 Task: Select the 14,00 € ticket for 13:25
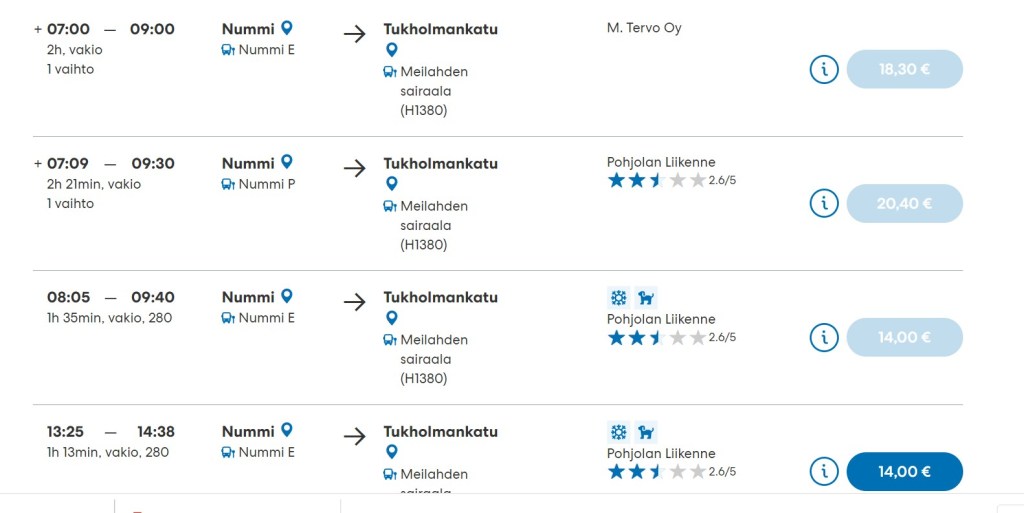(x=904, y=471)
